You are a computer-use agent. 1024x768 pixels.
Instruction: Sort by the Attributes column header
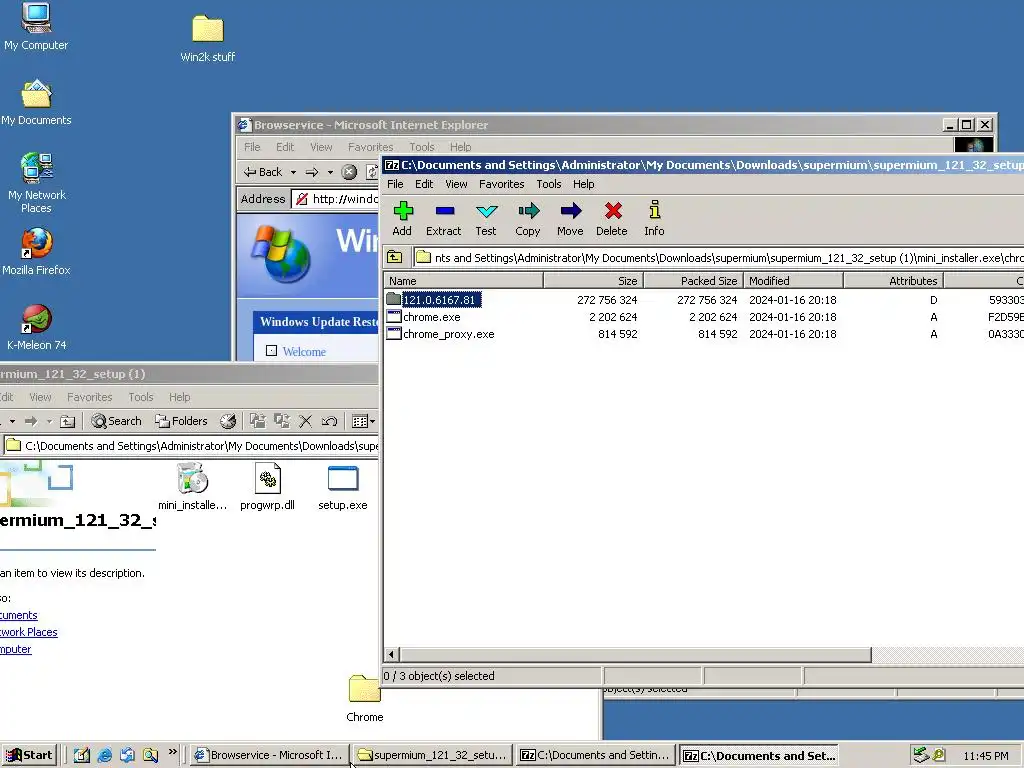tap(893, 281)
